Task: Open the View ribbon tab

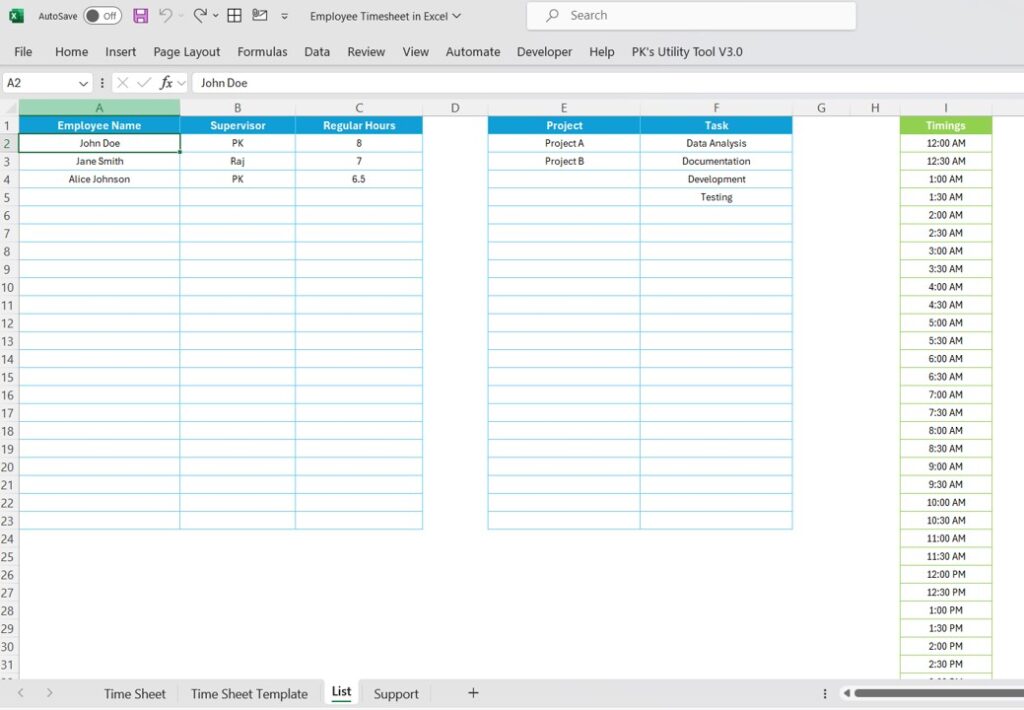Action: 415,52
